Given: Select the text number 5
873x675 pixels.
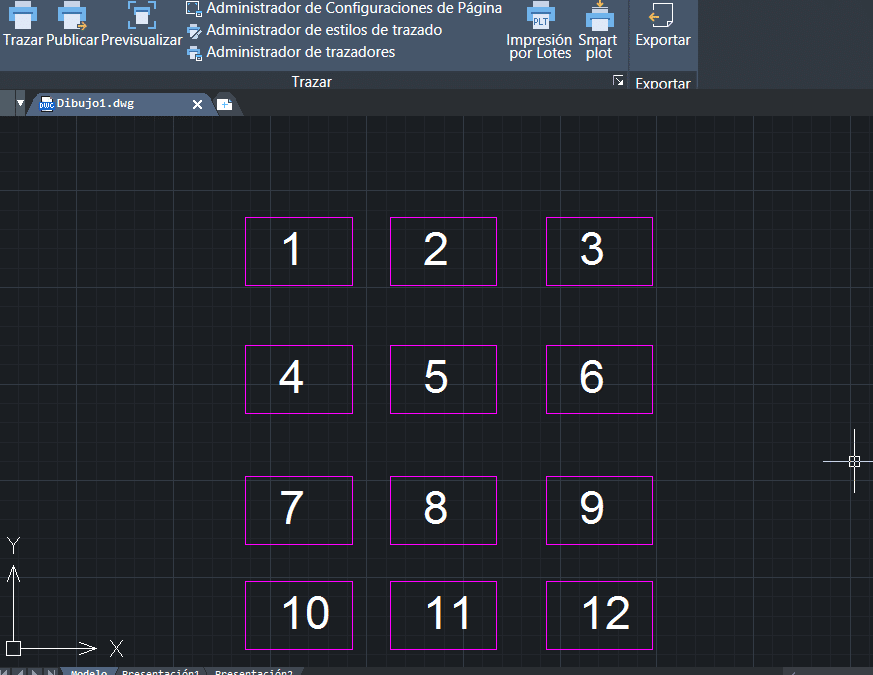Looking at the screenshot, I should (x=435, y=377).
